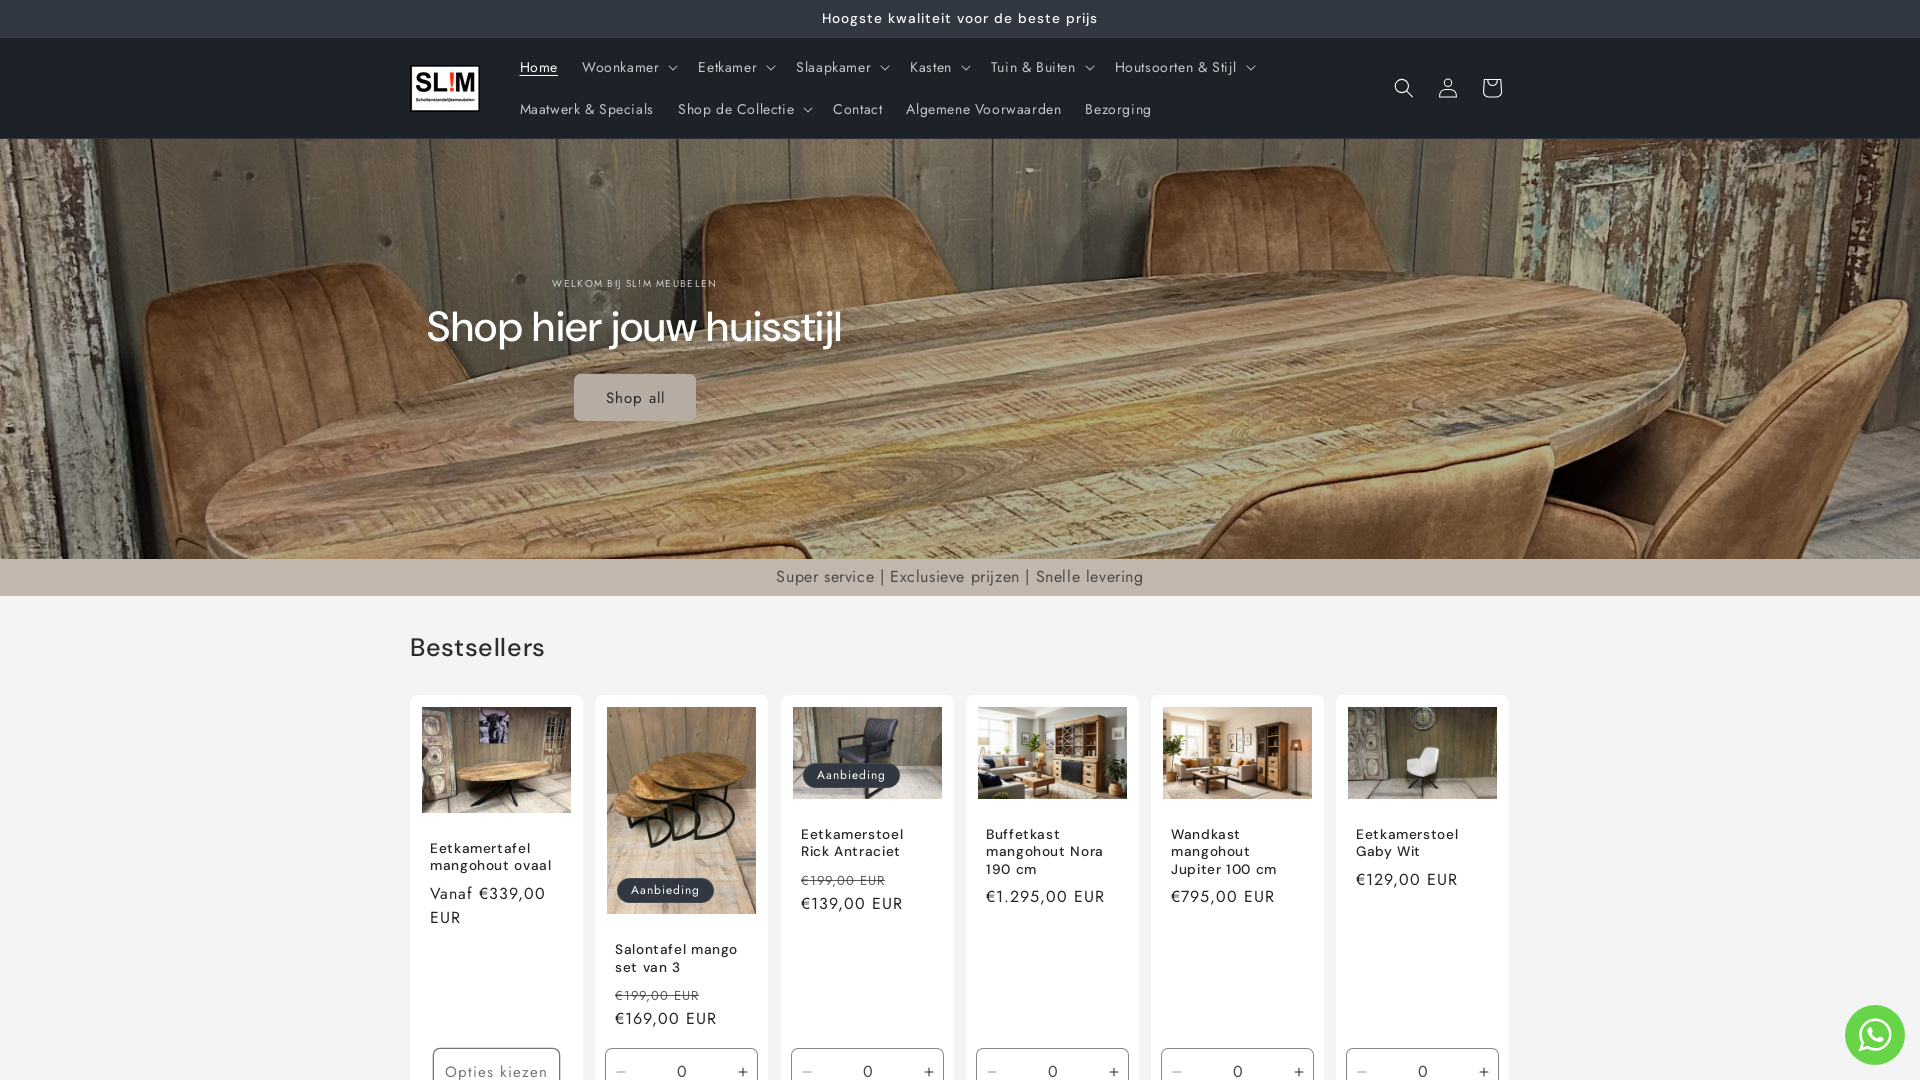1920x1080 pixels.
Task: Go to Maatwerk & Specials page
Action: (x=586, y=109)
